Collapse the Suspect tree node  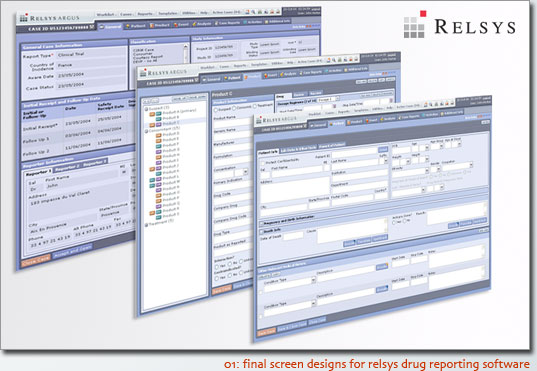tap(146, 109)
